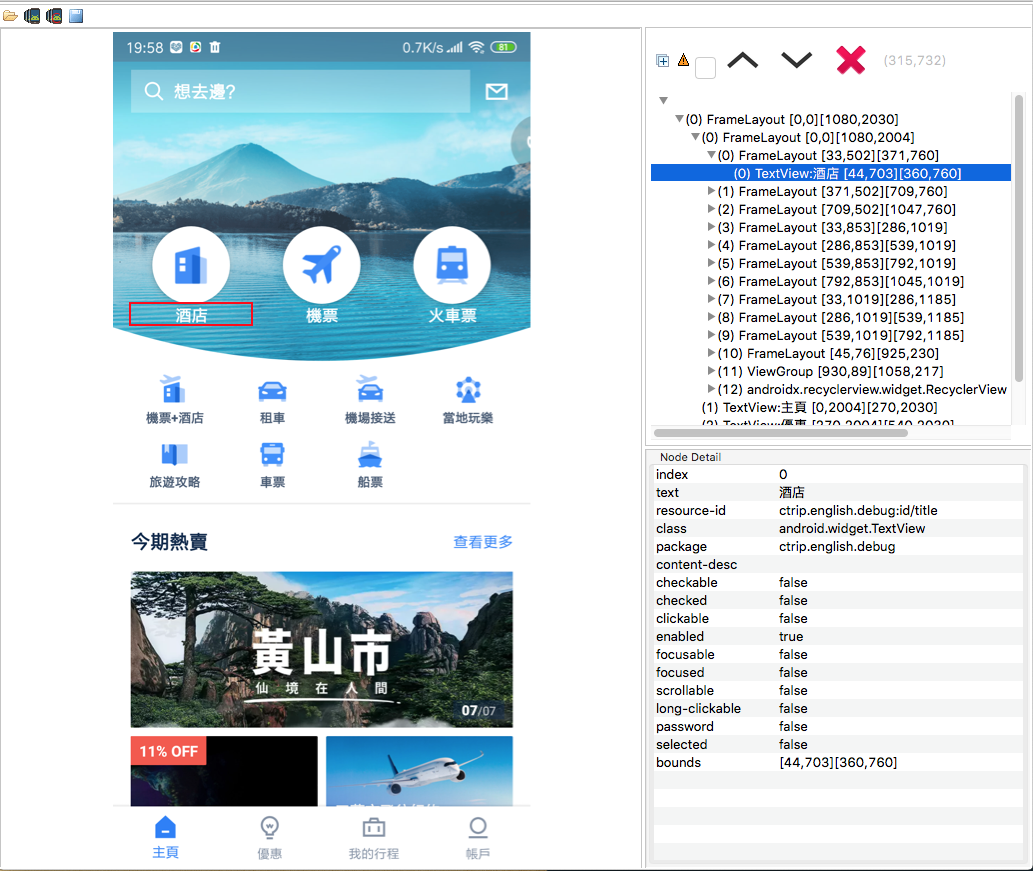Click the class value android.widget.TextView
1033x871 pixels.
[852, 528]
